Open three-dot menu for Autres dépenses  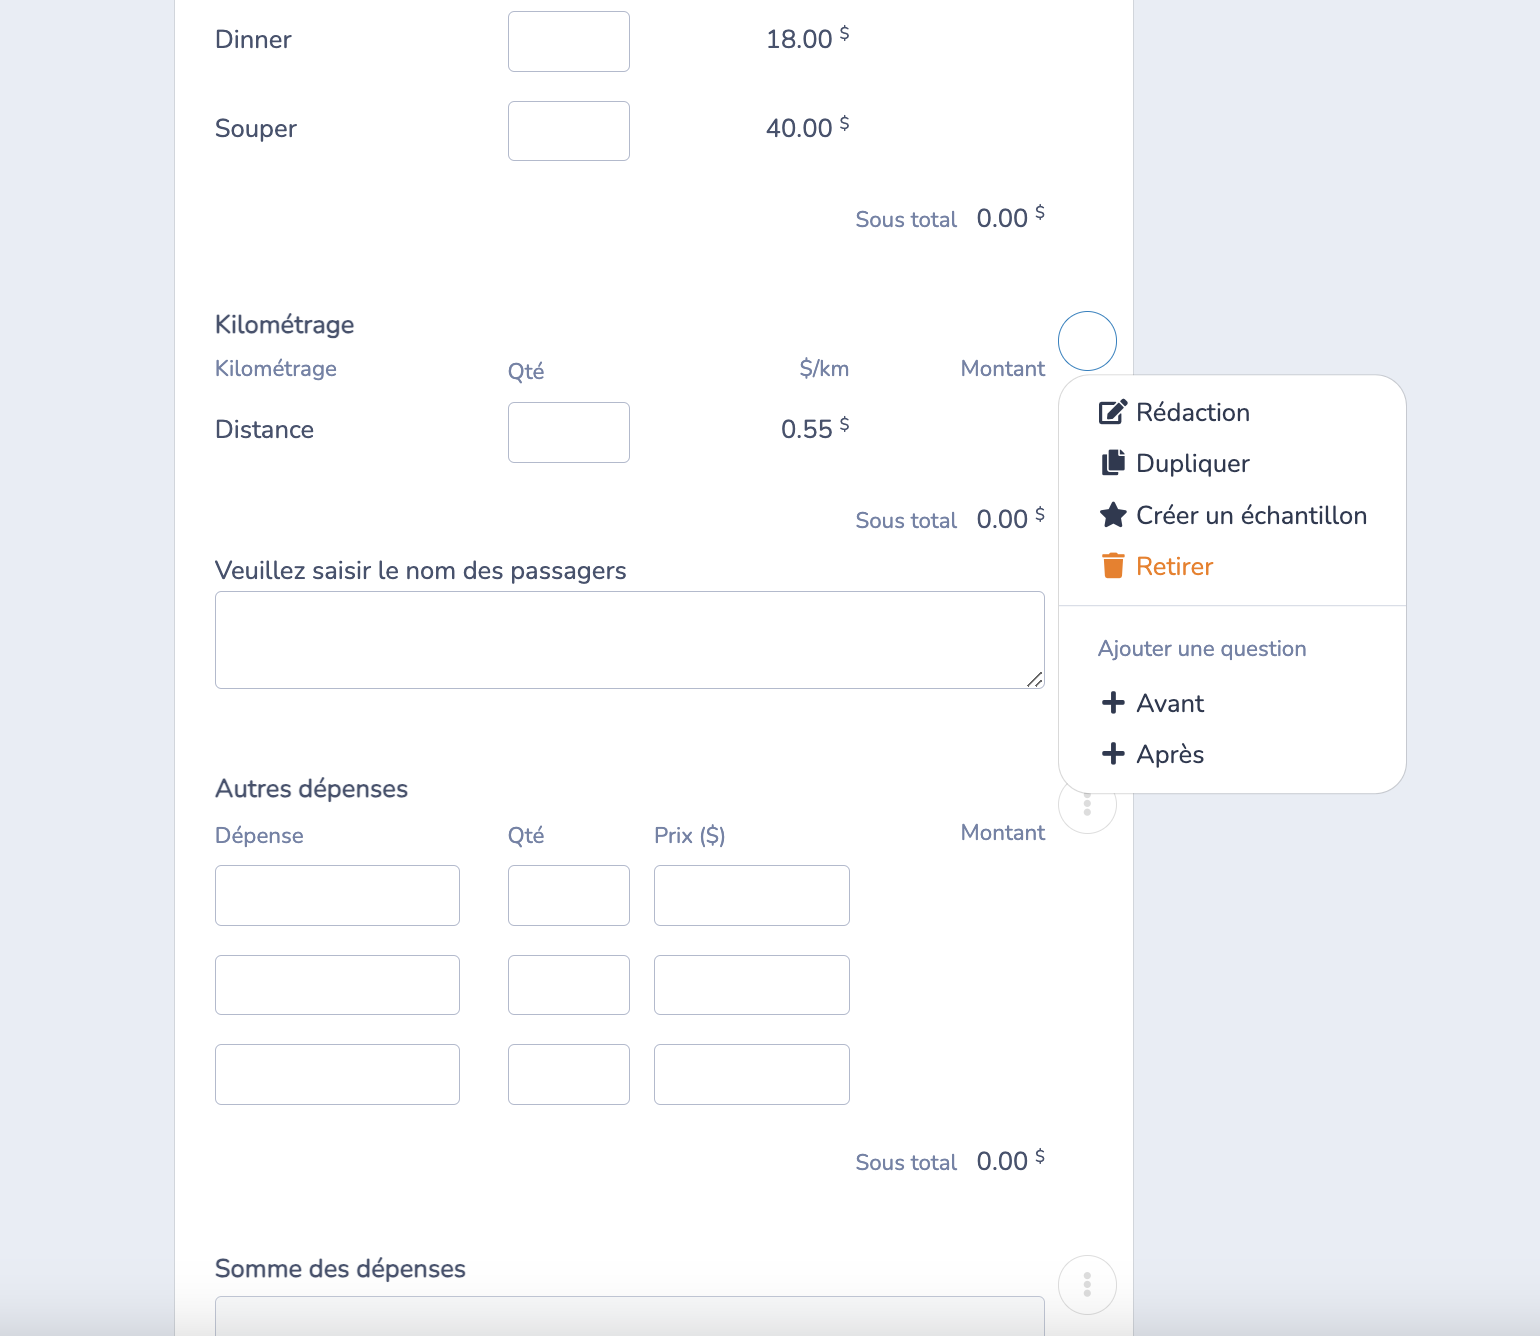click(x=1087, y=806)
